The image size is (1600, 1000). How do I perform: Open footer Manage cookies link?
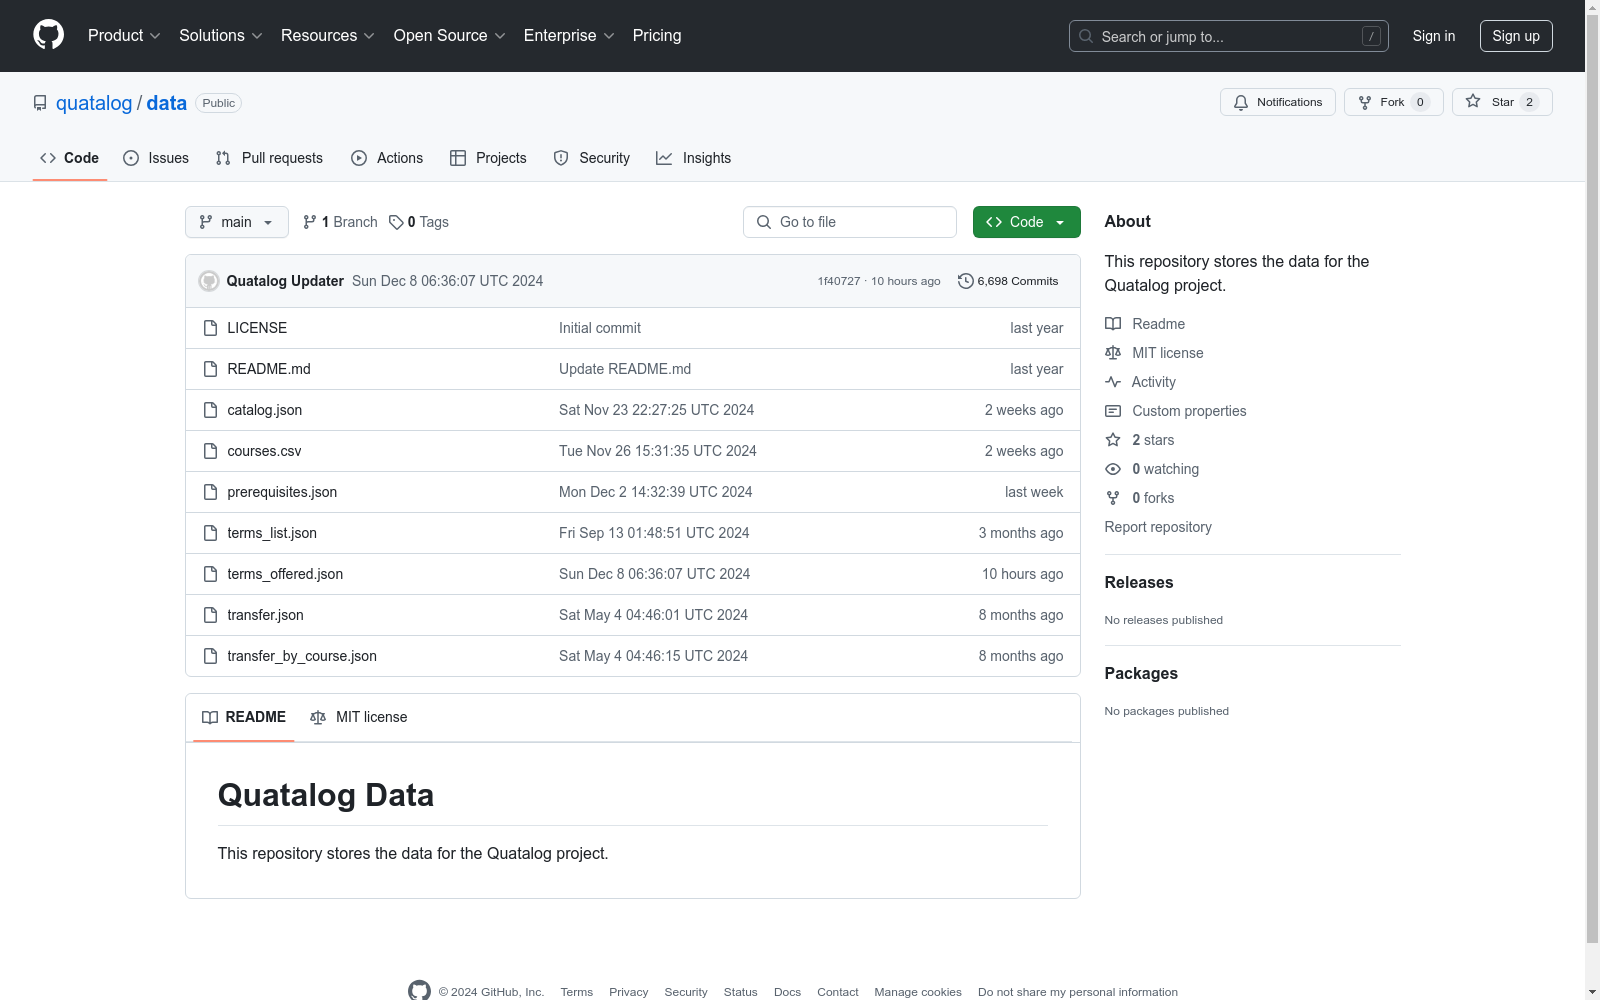pos(918,992)
